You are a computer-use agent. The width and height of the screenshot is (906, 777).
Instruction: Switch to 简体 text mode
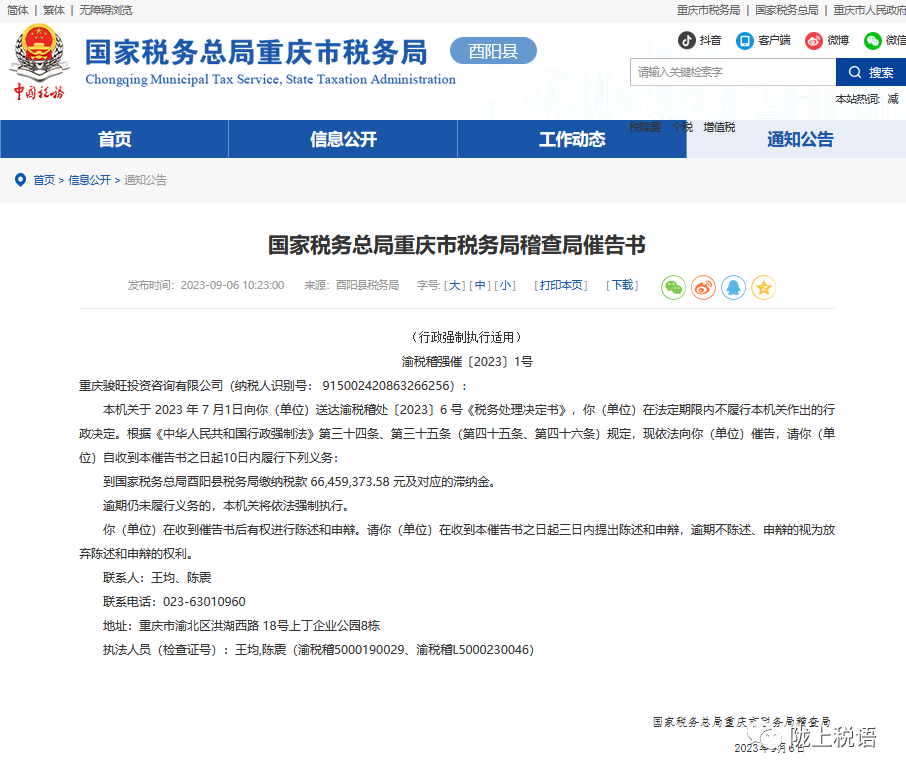coord(18,10)
